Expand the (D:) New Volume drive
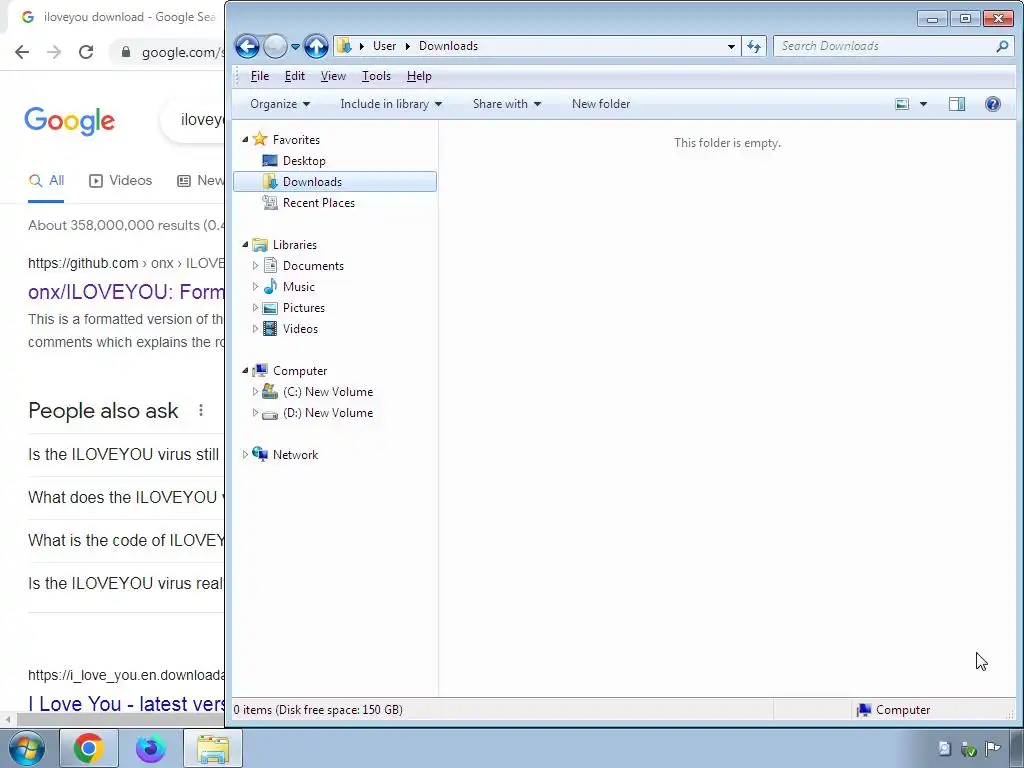The width and height of the screenshot is (1024, 768). coord(255,413)
